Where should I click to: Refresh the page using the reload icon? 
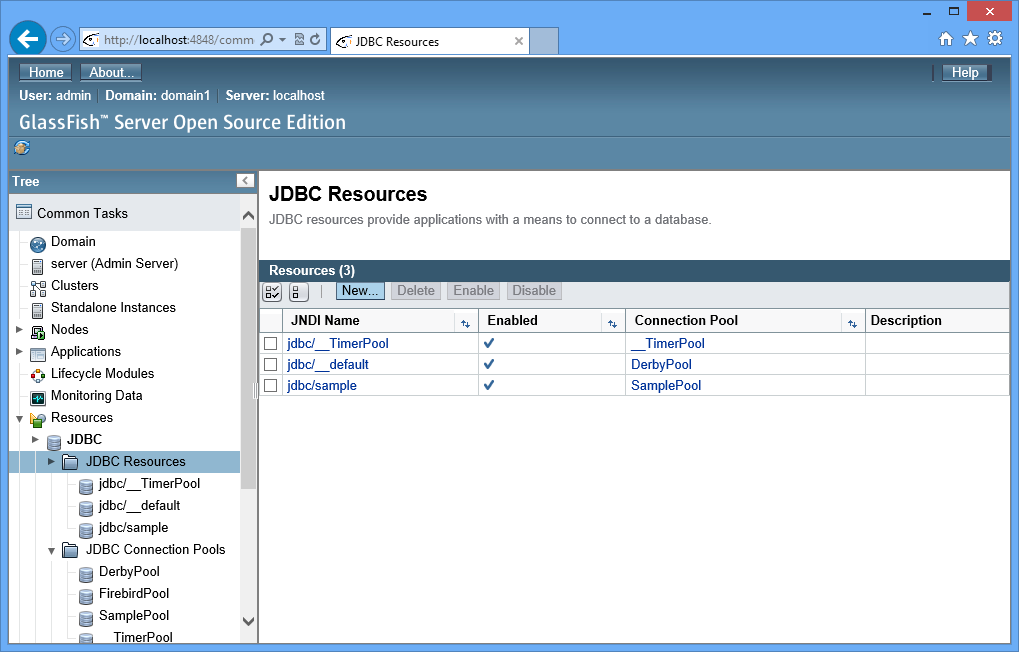tap(315, 40)
